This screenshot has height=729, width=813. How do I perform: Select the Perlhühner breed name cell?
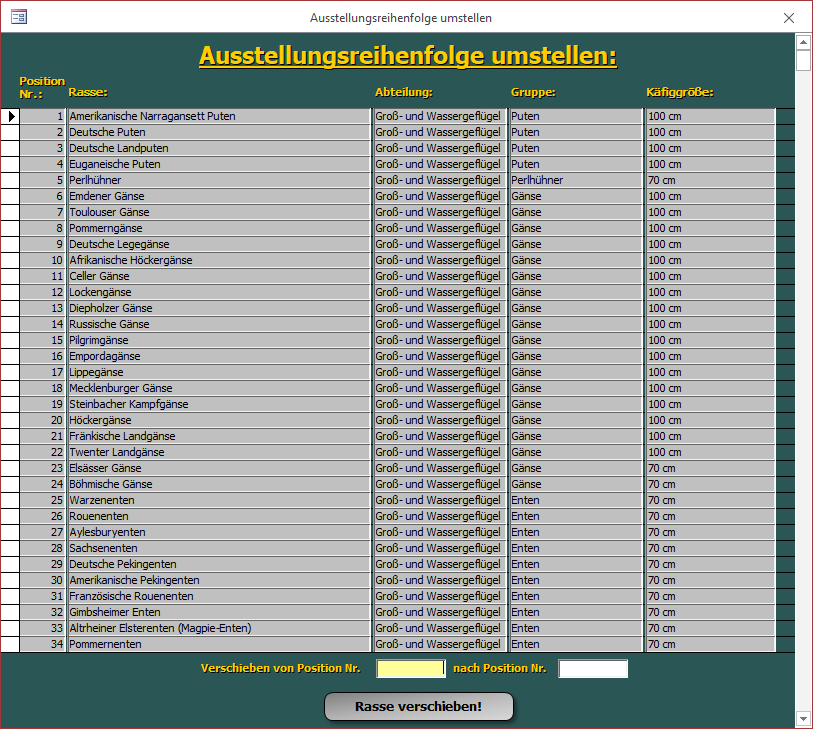(218, 180)
